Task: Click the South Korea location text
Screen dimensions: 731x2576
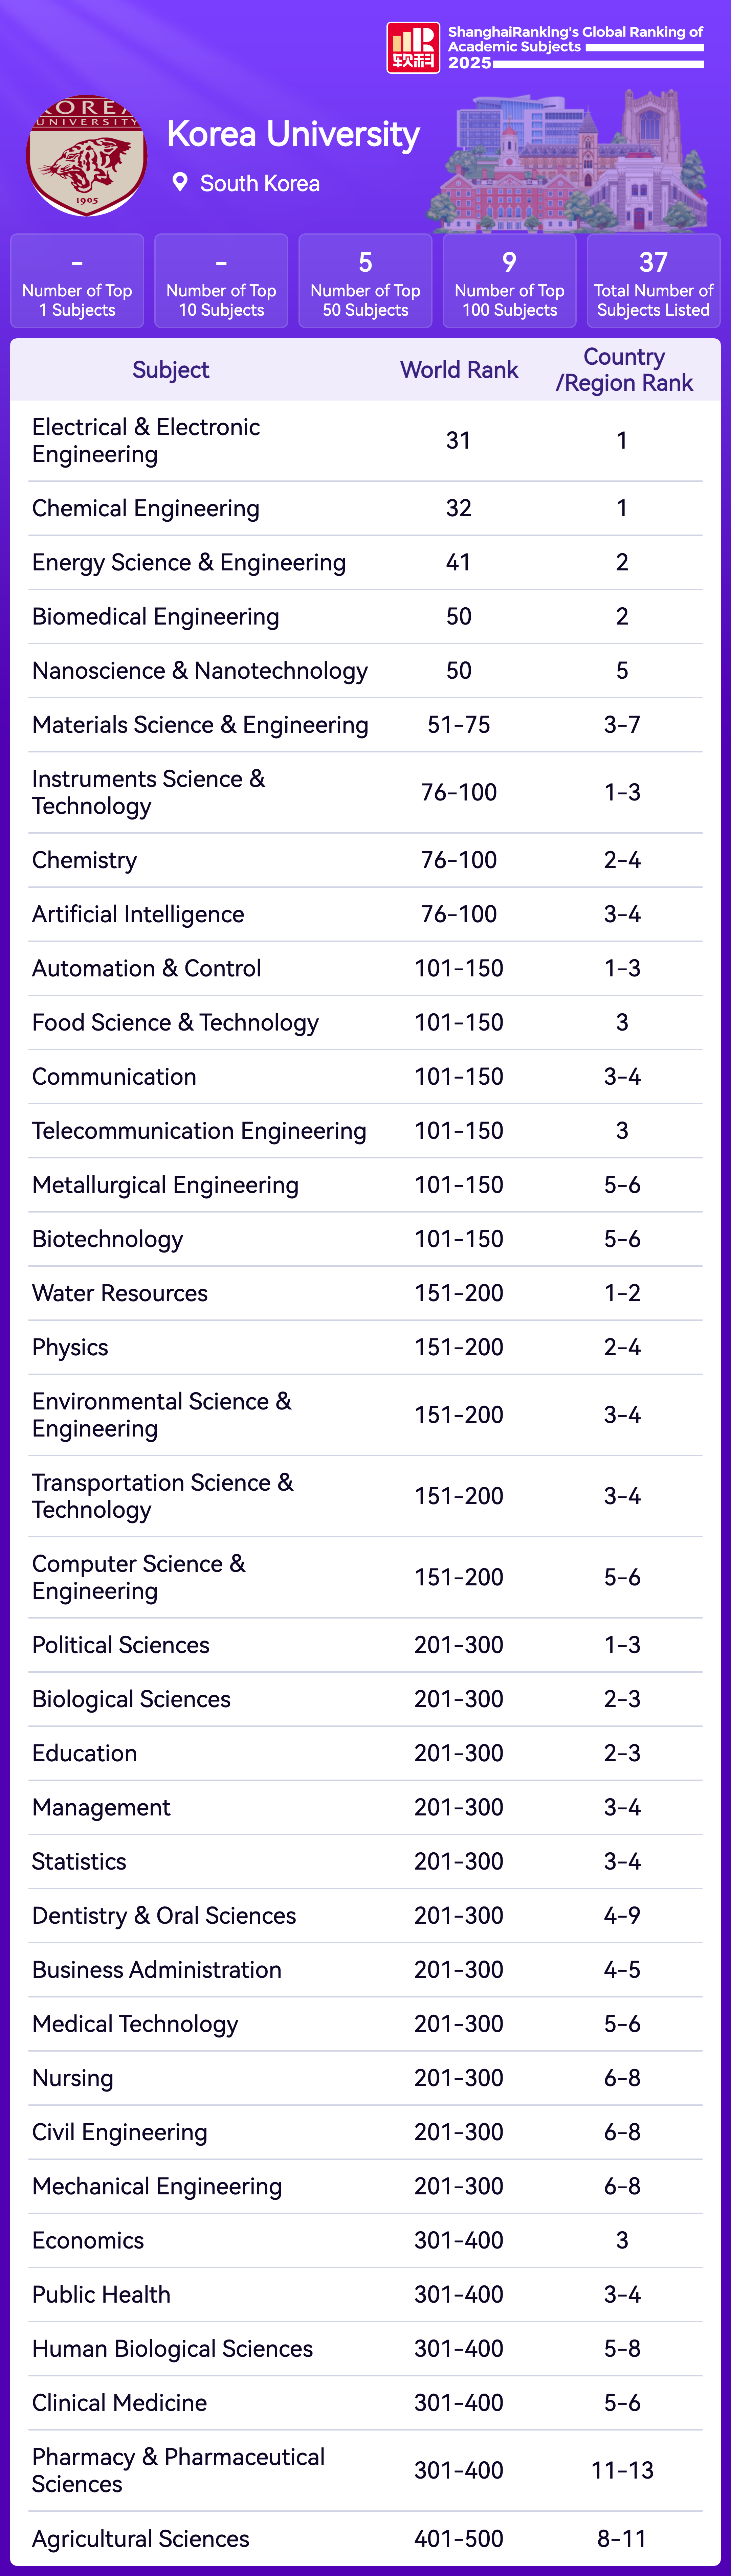Action: 260,183
